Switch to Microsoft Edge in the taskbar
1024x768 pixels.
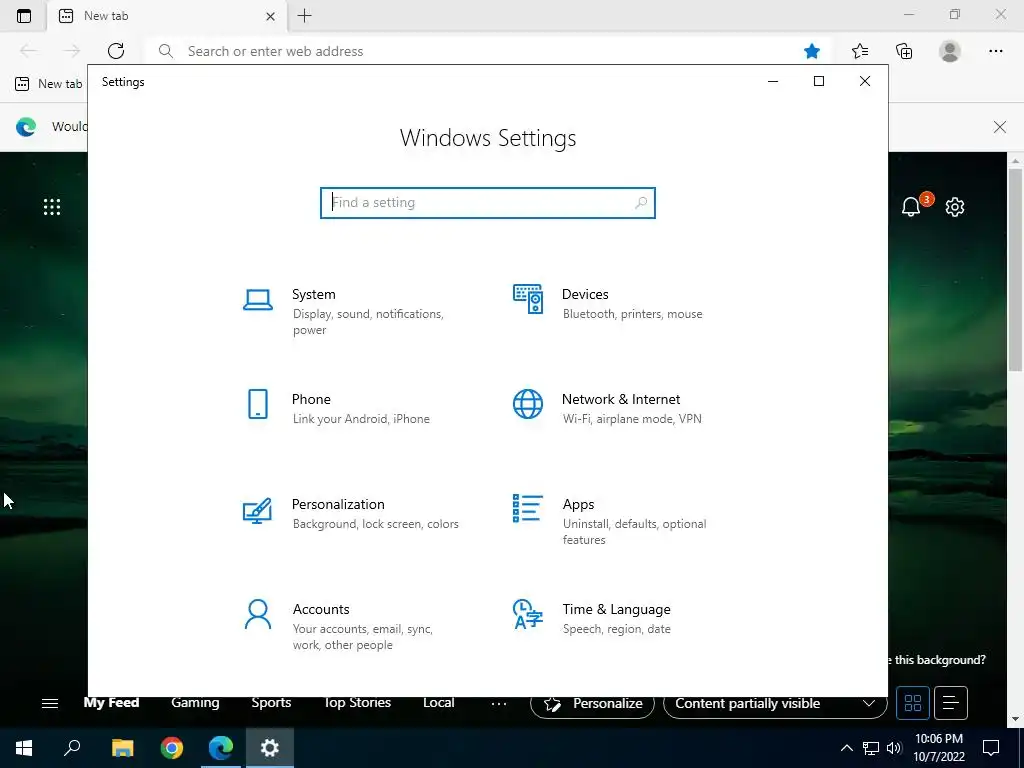221,748
